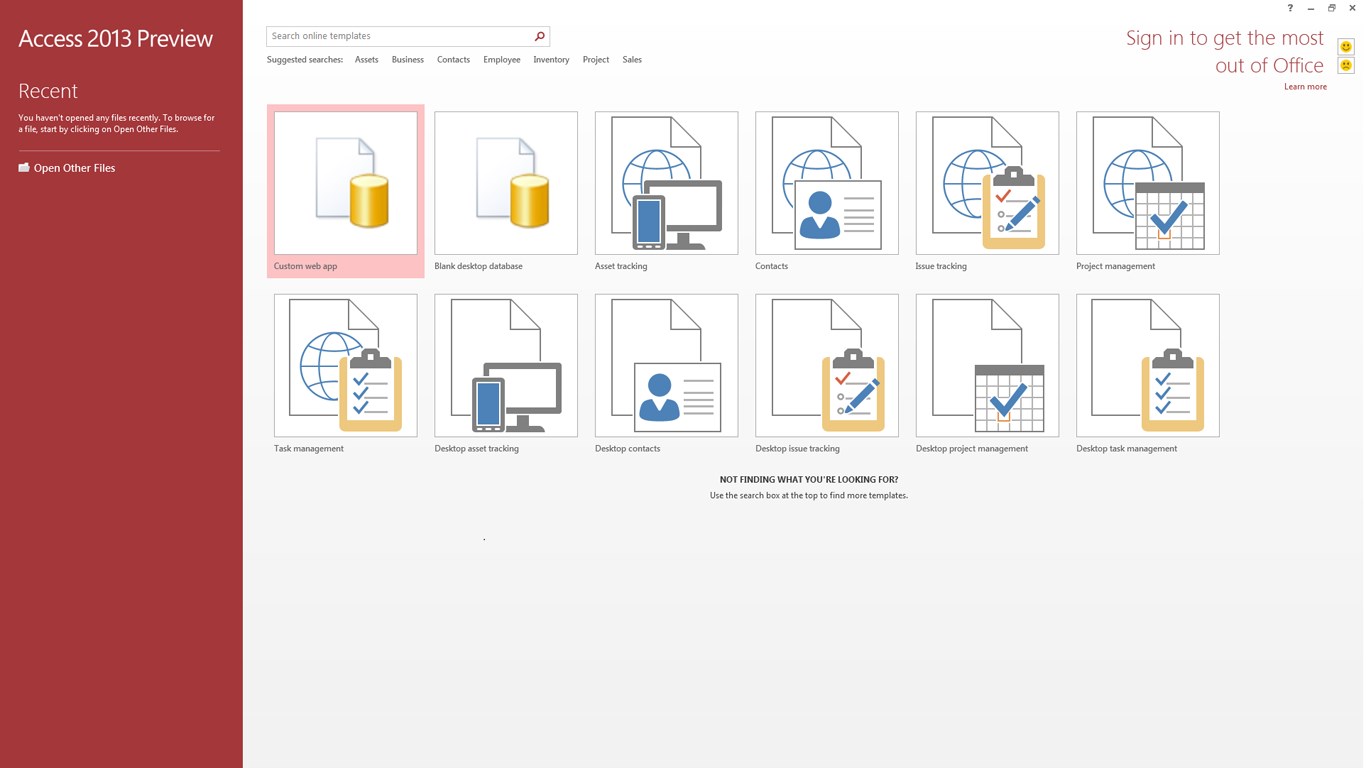
Task: Open the Contacts template
Action: pos(826,182)
